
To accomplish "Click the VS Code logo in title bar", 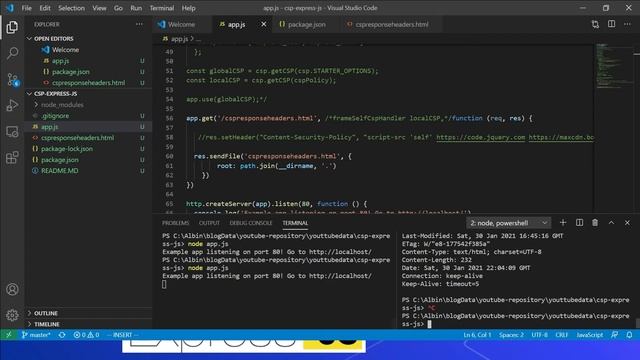I will 9,8.
